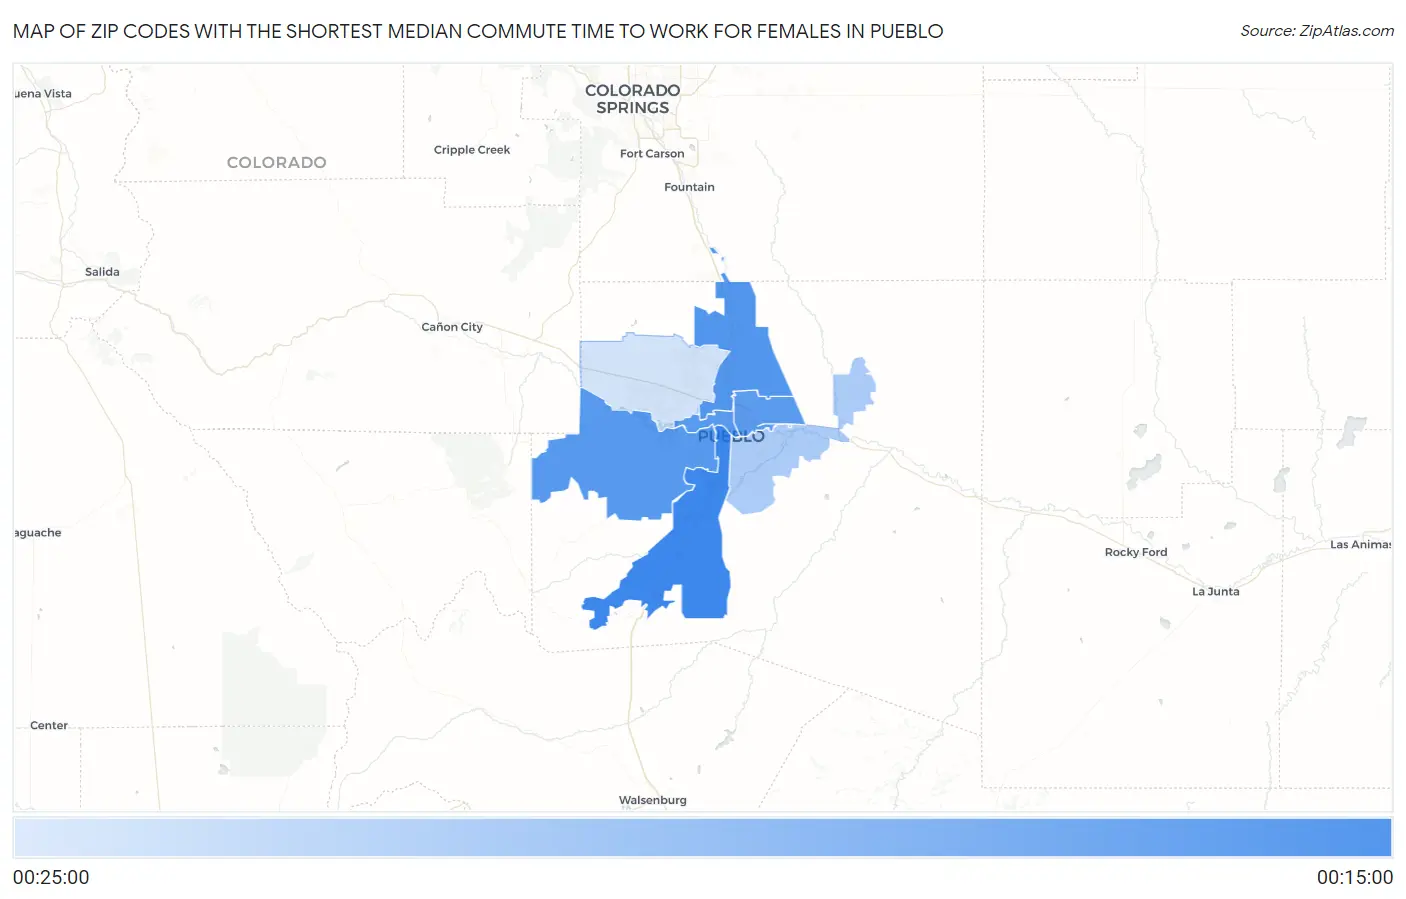Click the light-blue northwest Pueblo West zip region

(x=650, y=378)
